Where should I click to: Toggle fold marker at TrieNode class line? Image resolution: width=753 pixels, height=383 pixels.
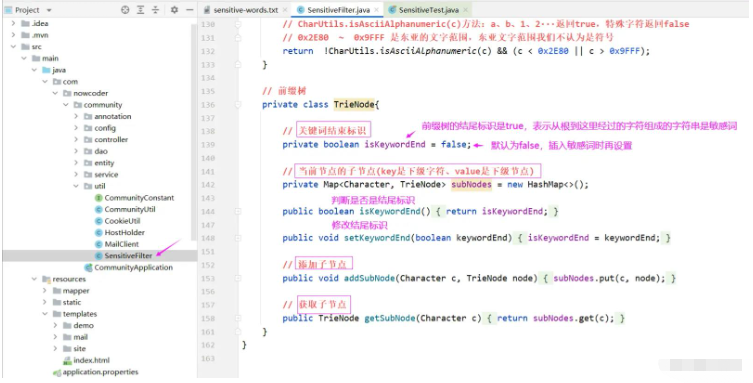click(x=238, y=105)
